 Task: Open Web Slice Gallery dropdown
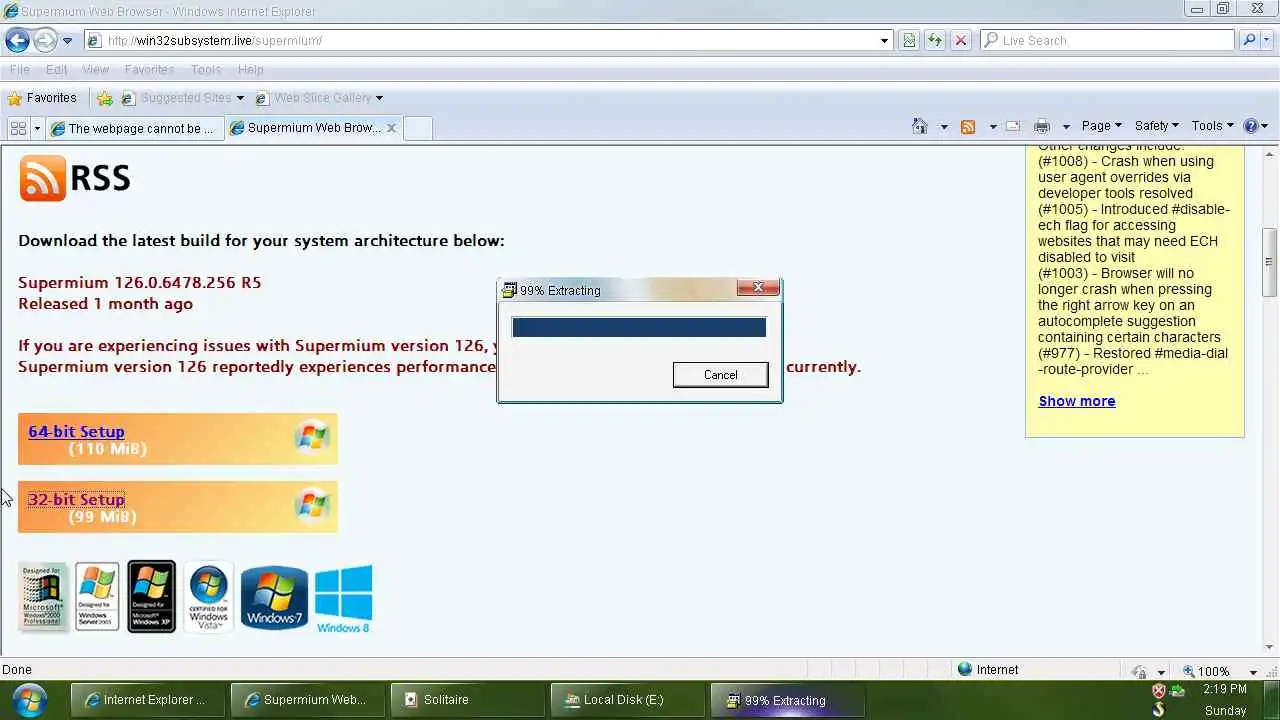(x=319, y=98)
